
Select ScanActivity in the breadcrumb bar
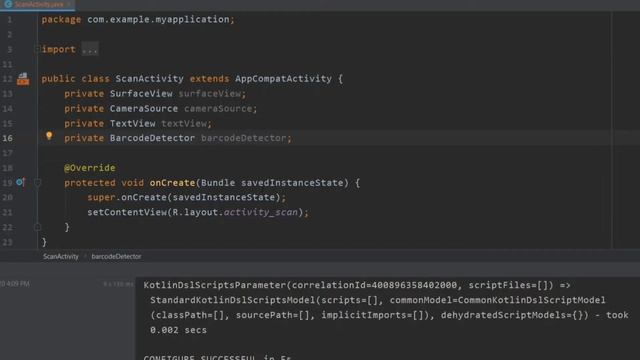[x=60, y=256]
